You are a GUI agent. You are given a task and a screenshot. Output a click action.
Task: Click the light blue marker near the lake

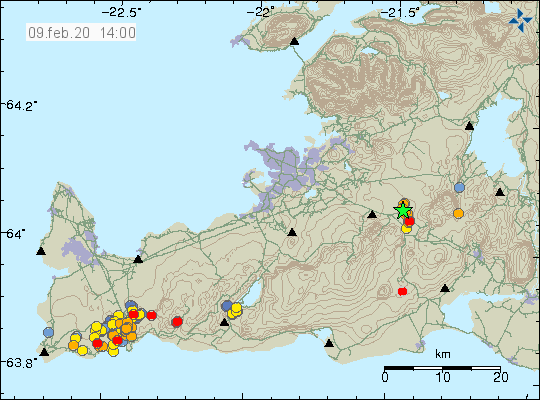point(459,188)
